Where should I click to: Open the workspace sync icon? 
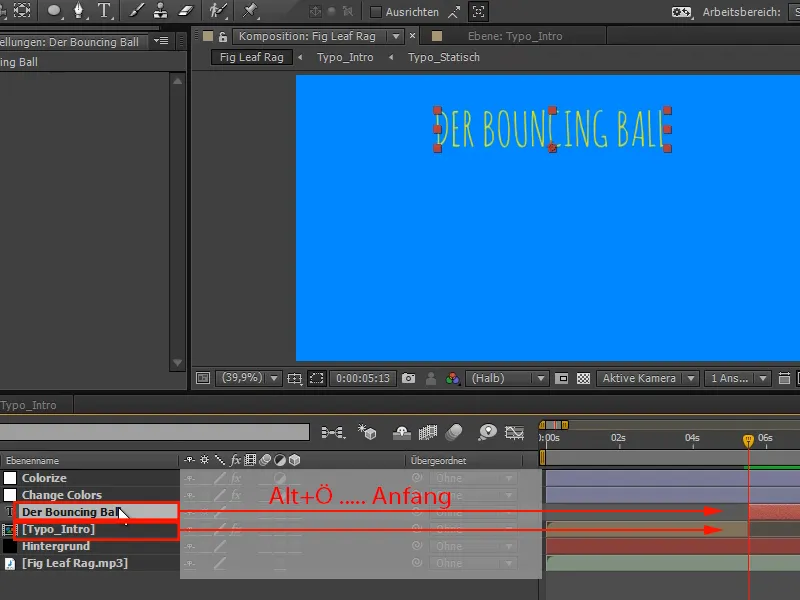point(681,12)
